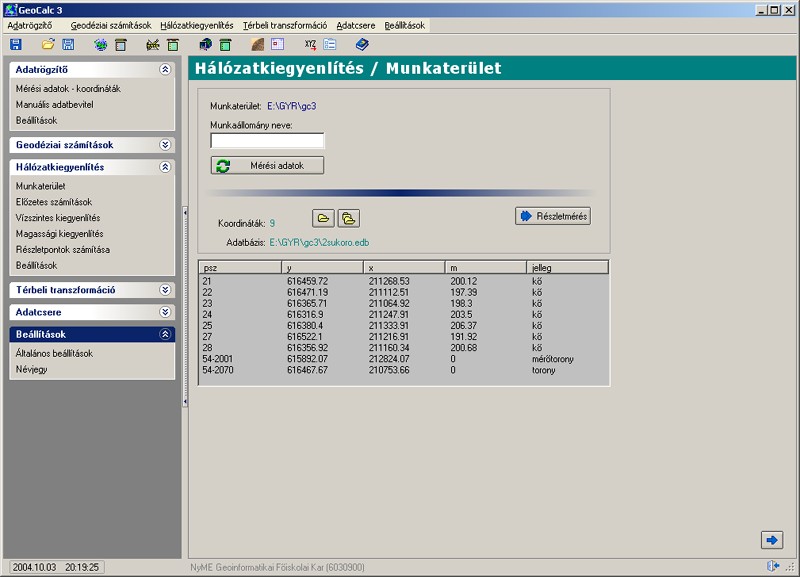The width and height of the screenshot is (800, 577).
Task: Click the Mérési adatok button
Action: [267, 165]
